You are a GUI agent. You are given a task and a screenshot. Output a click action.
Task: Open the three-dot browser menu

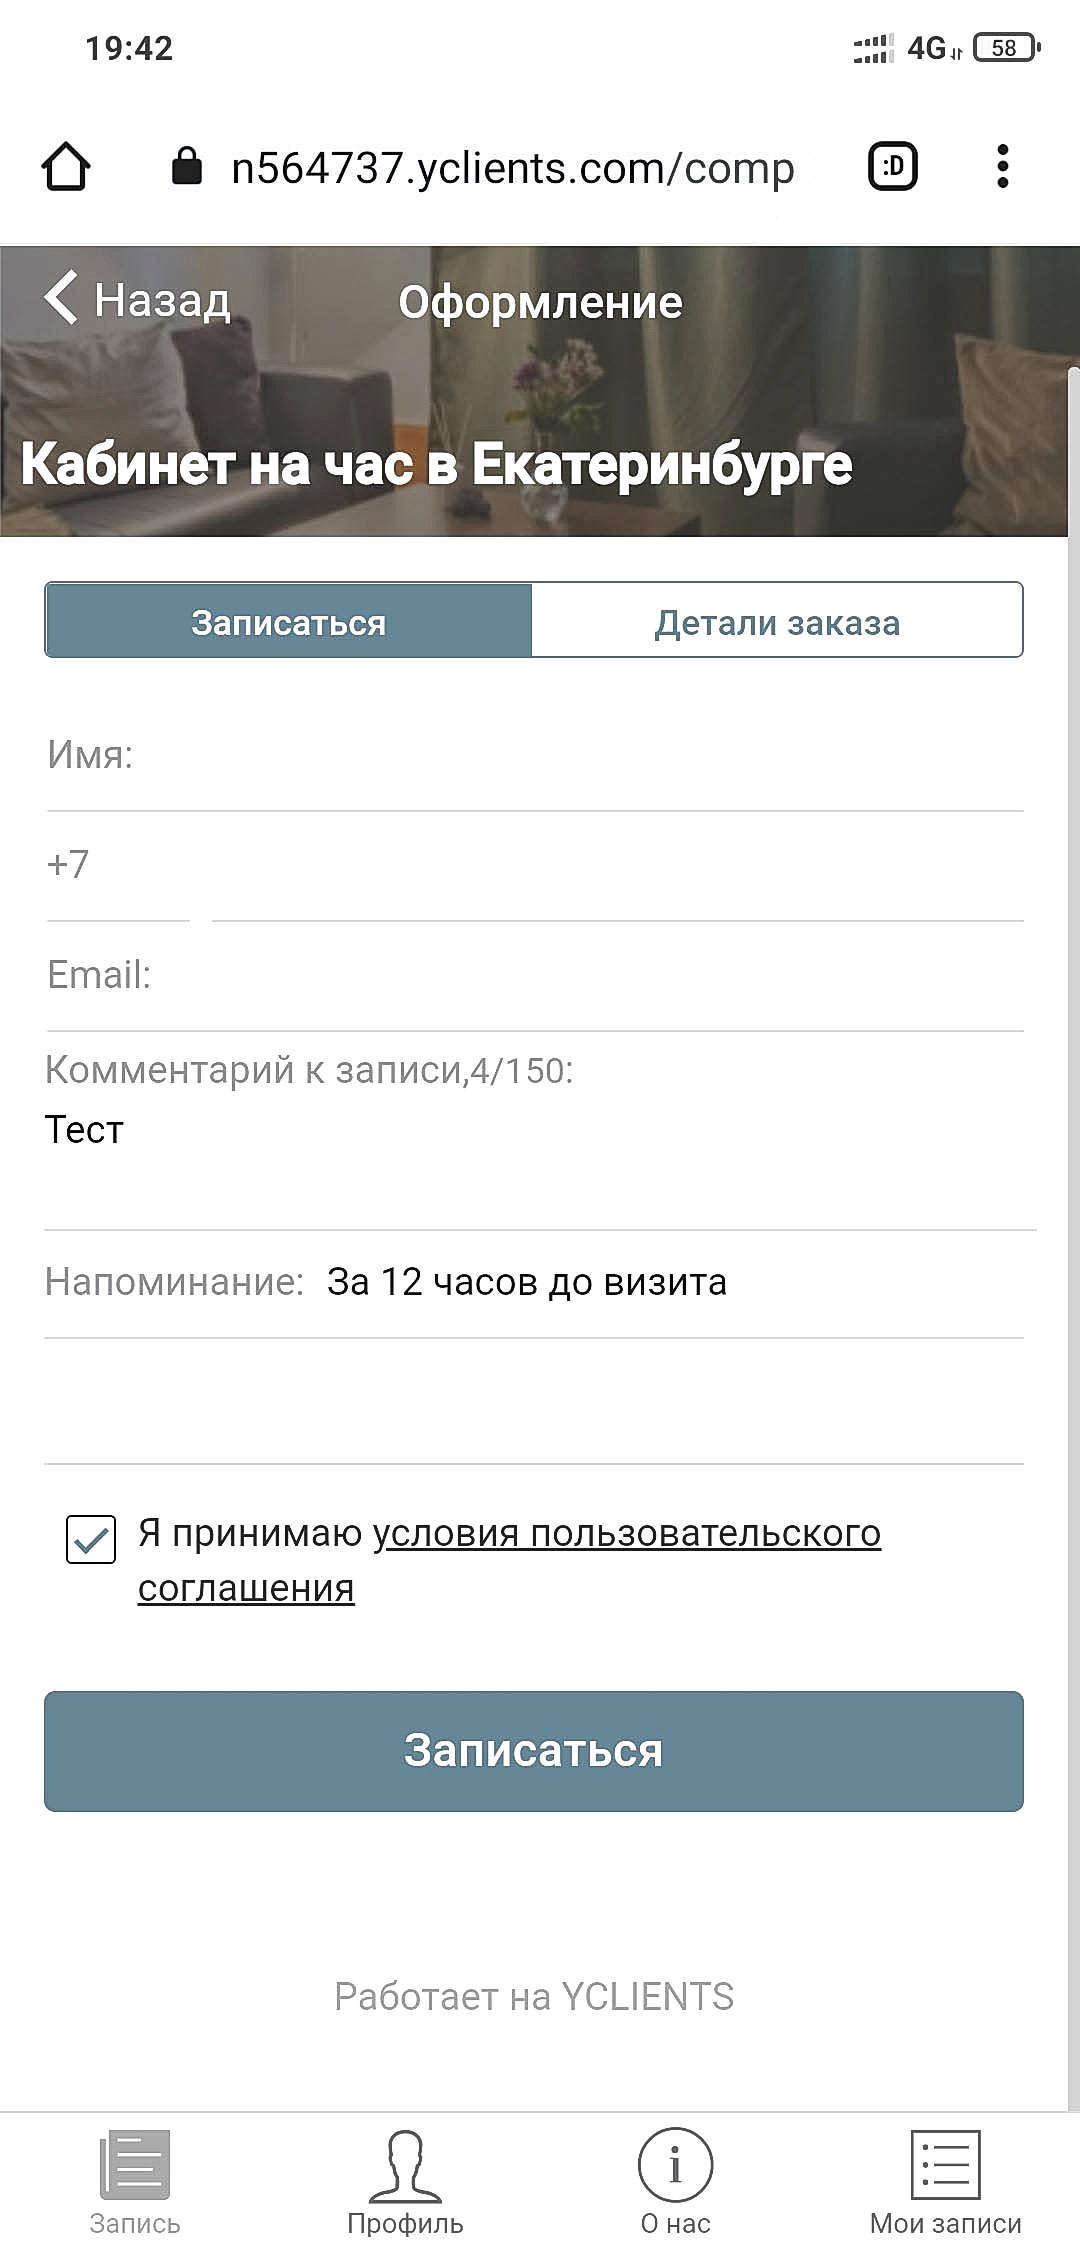1003,166
